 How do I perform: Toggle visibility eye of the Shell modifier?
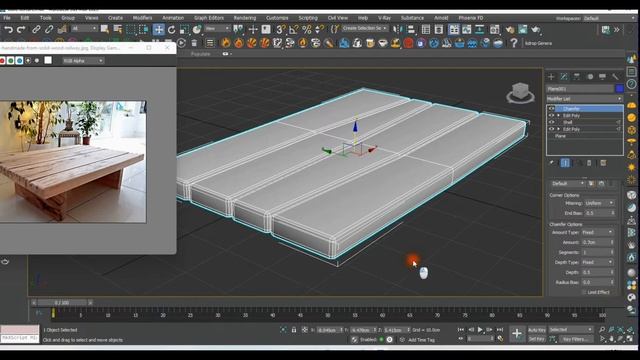(x=551, y=122)
